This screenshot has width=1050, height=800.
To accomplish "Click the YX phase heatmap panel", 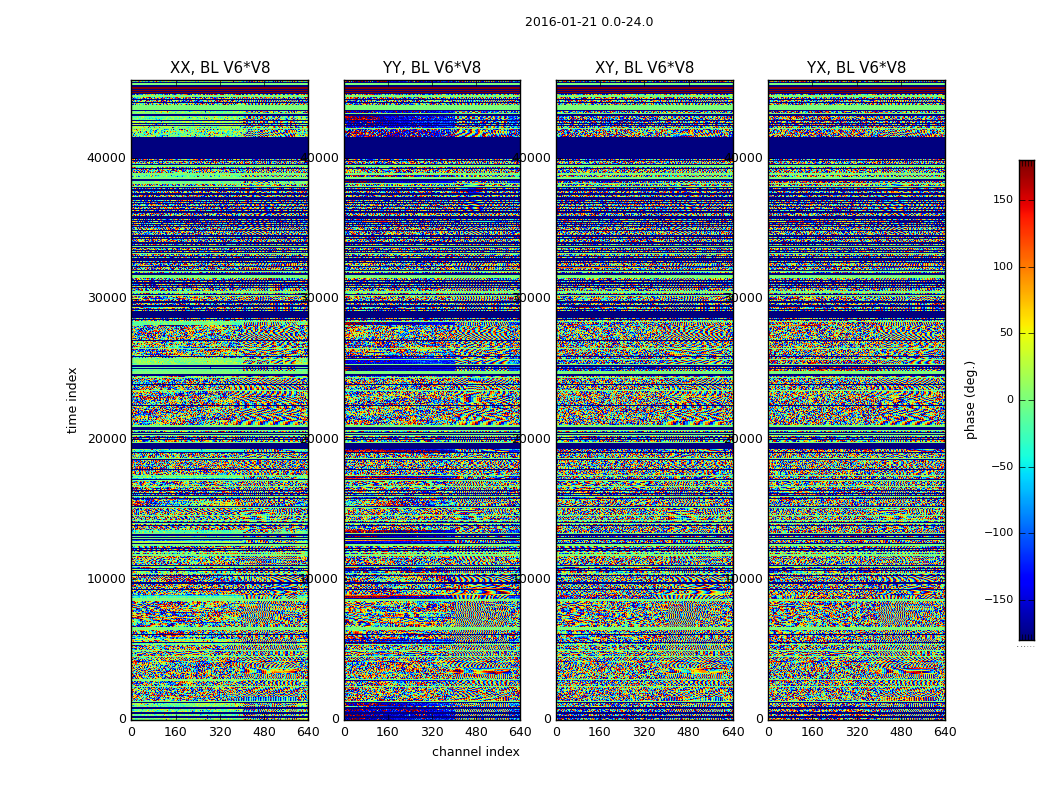I will tap(856, 400).
